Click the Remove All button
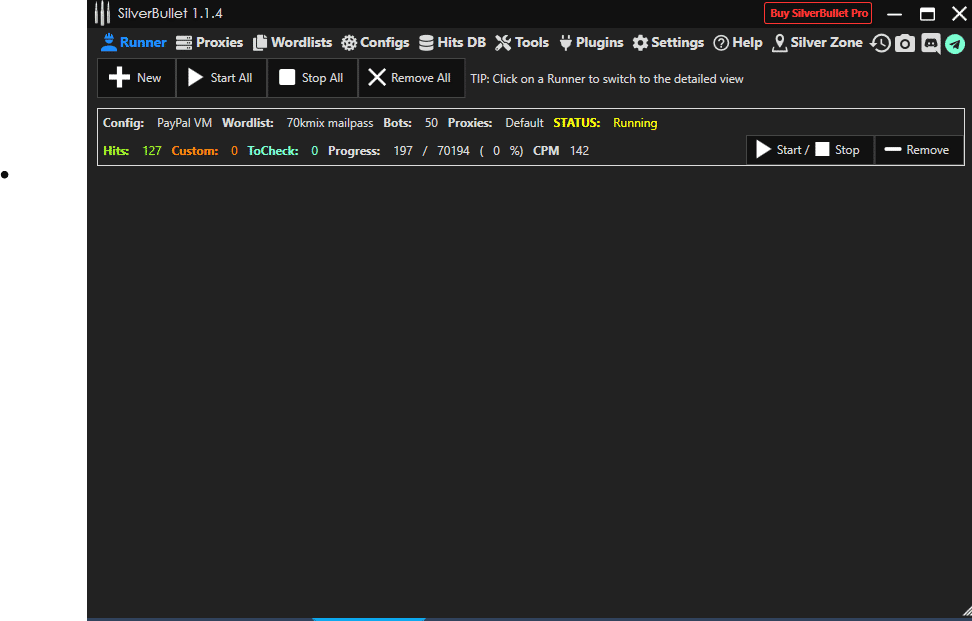This screenshot has width=972, height=621. click(x=411, y=77)
